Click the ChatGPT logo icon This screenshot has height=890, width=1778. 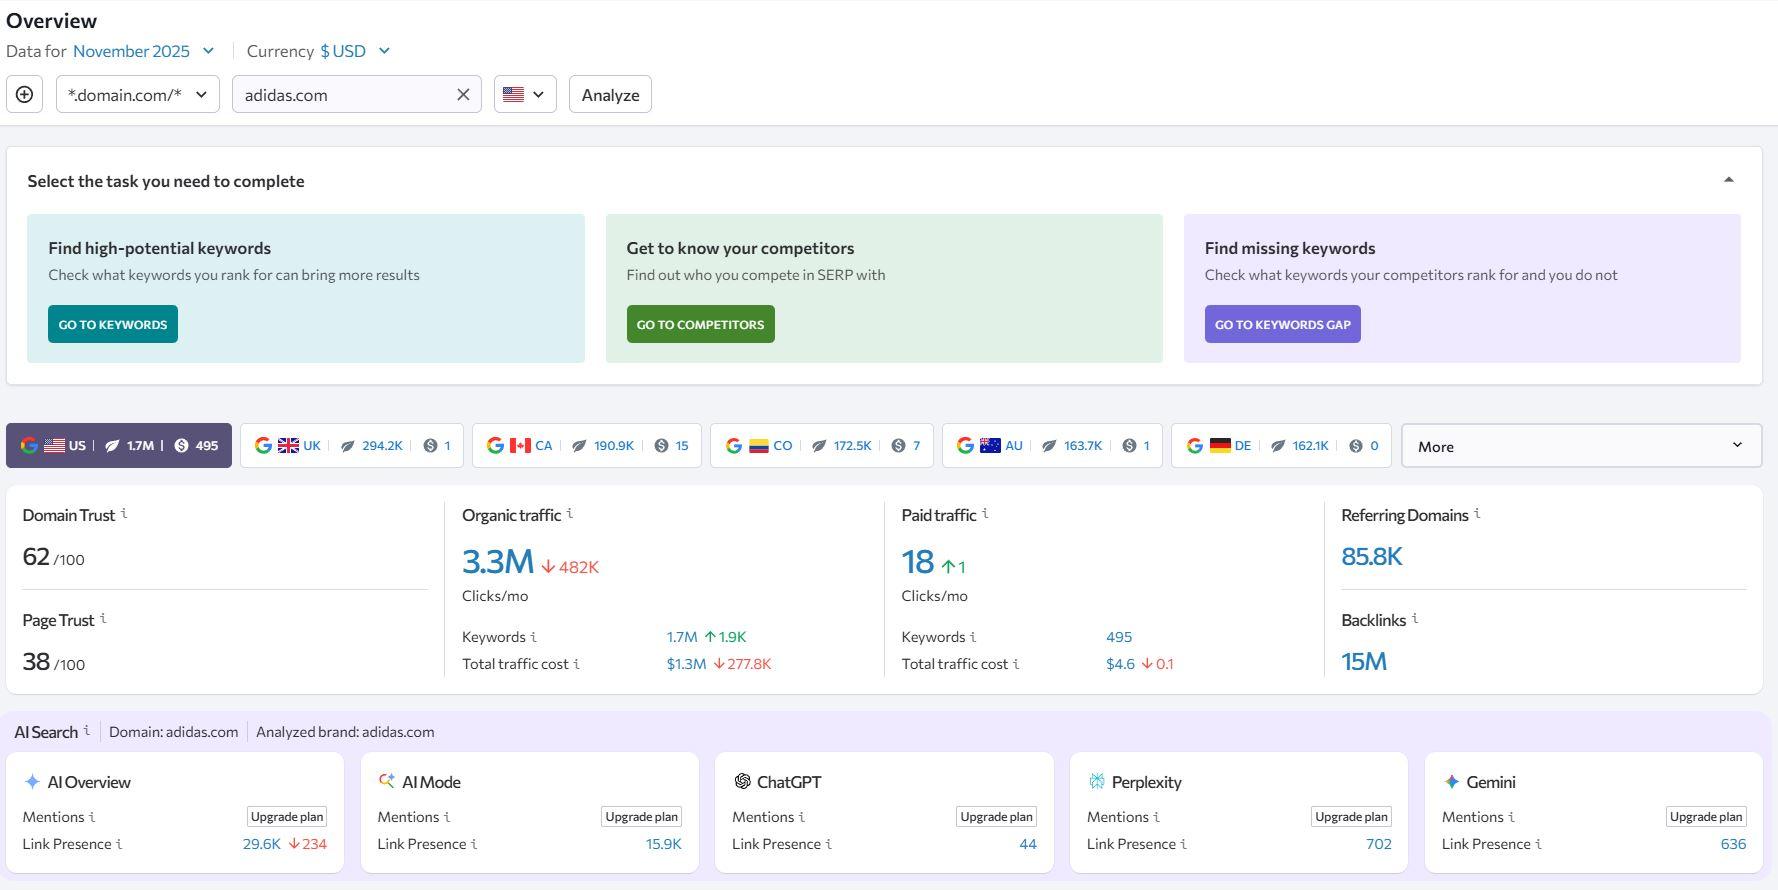click(x=742, y=781)
